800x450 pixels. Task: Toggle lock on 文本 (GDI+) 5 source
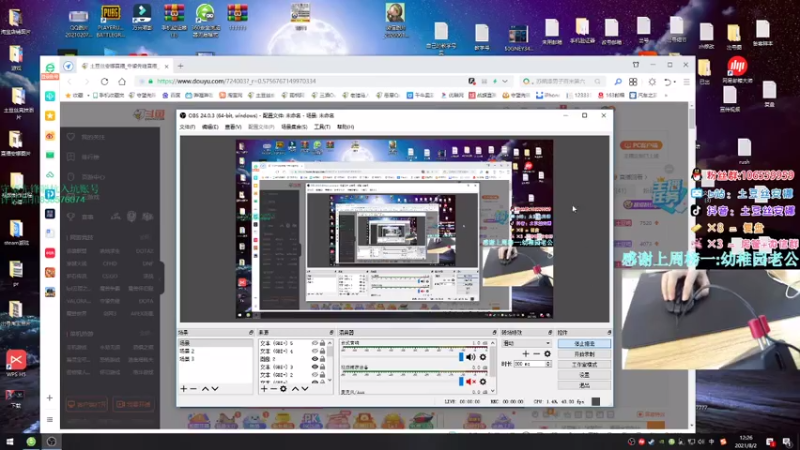coord(322,343)
